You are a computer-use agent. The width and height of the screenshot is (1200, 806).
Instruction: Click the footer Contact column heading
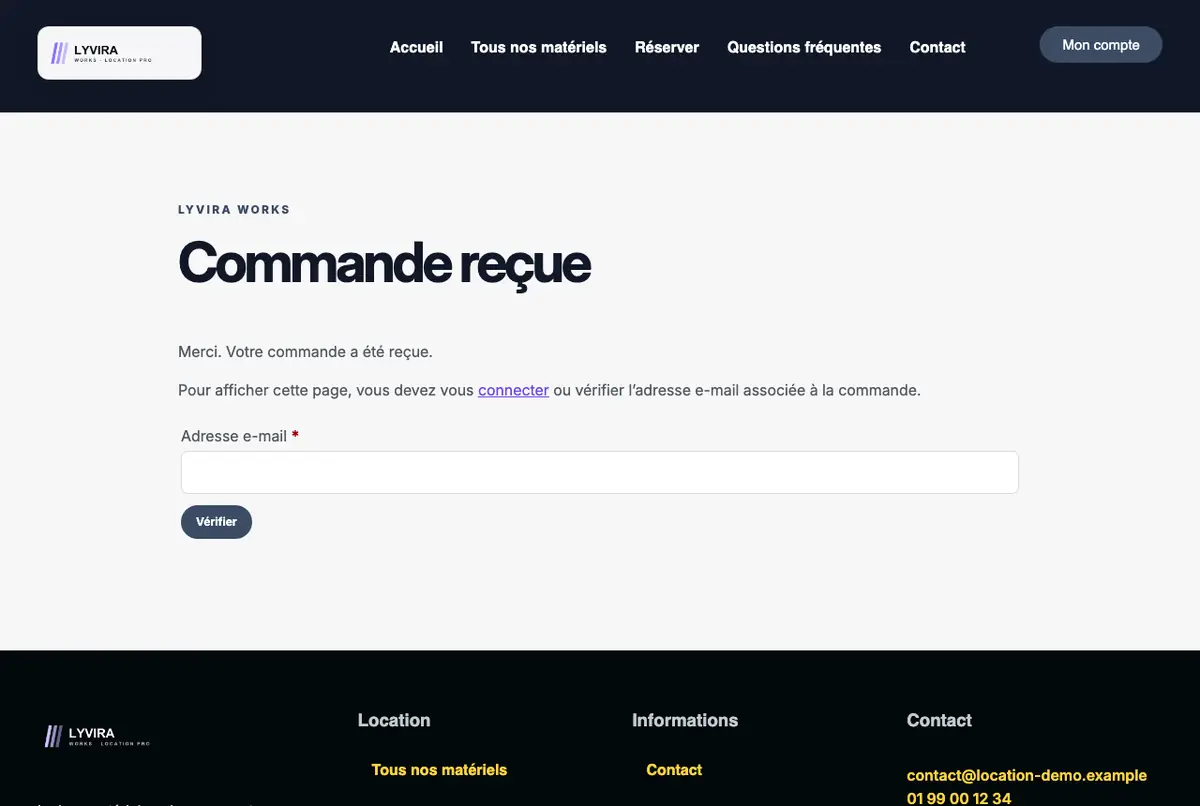click(939, 720)
